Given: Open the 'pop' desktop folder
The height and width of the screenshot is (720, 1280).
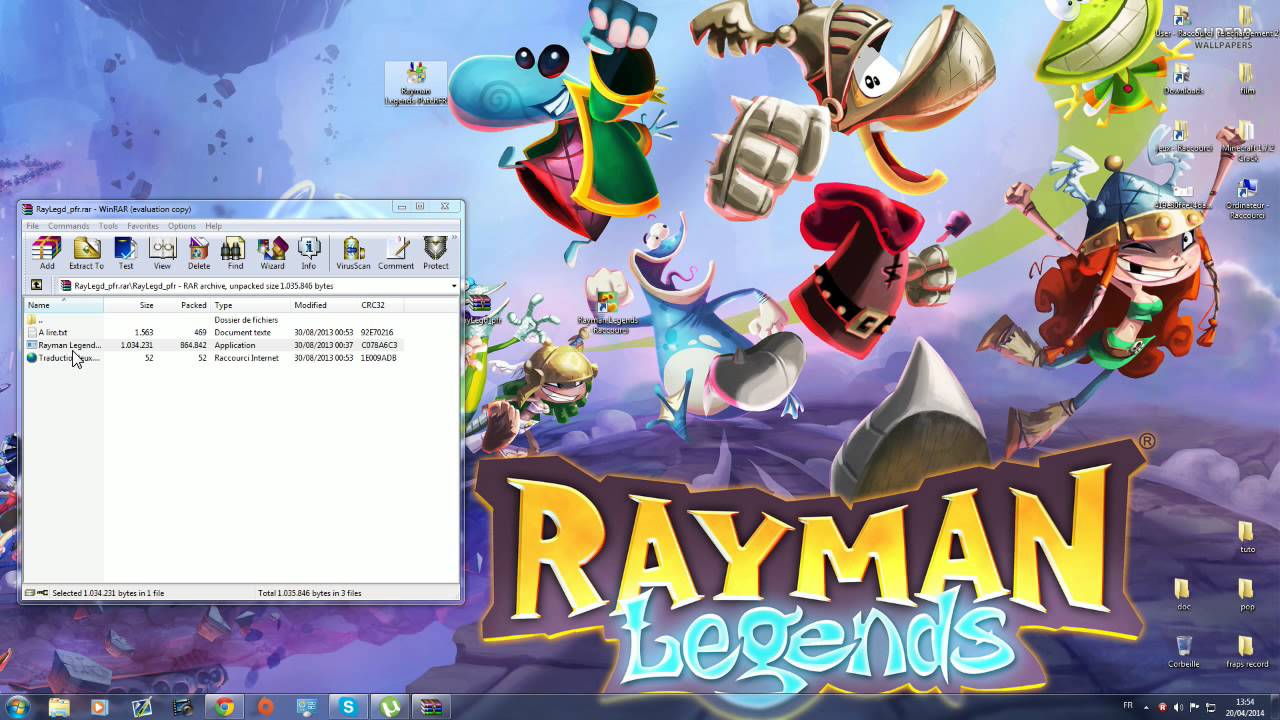Looking at the screenshot, I should (1246, 593).
